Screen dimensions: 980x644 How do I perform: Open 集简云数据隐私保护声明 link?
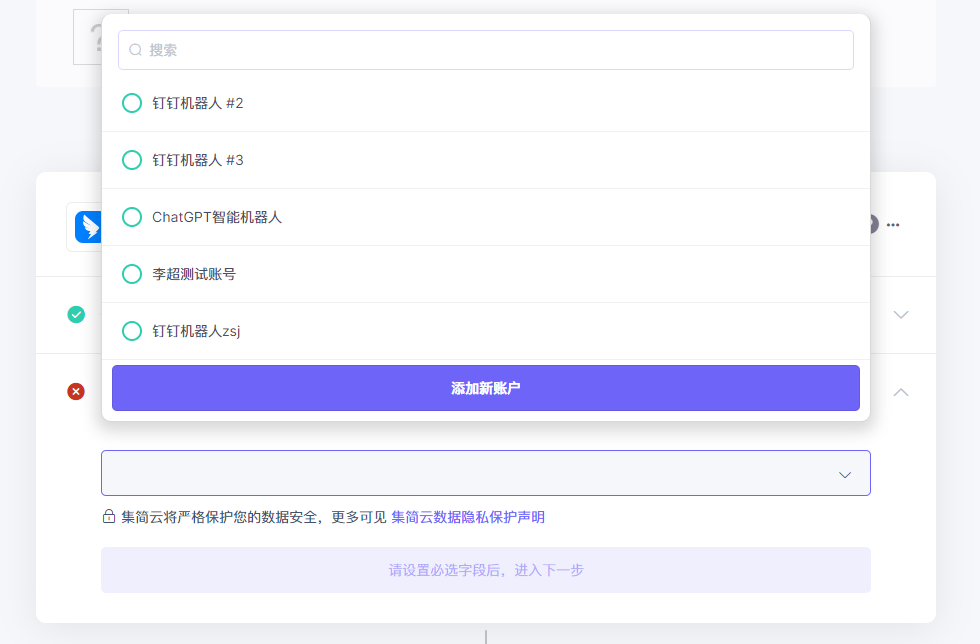click(468, 517)
